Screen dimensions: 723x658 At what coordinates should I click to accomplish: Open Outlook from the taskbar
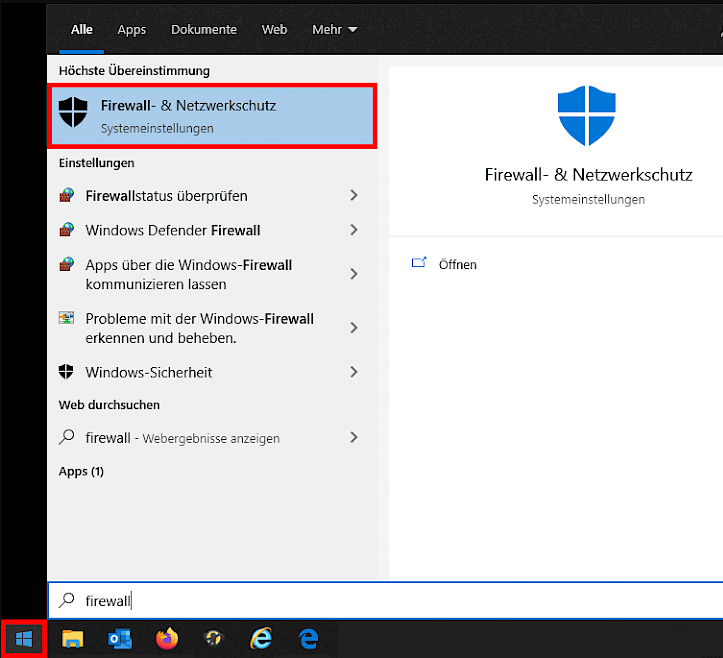(120, 639)
